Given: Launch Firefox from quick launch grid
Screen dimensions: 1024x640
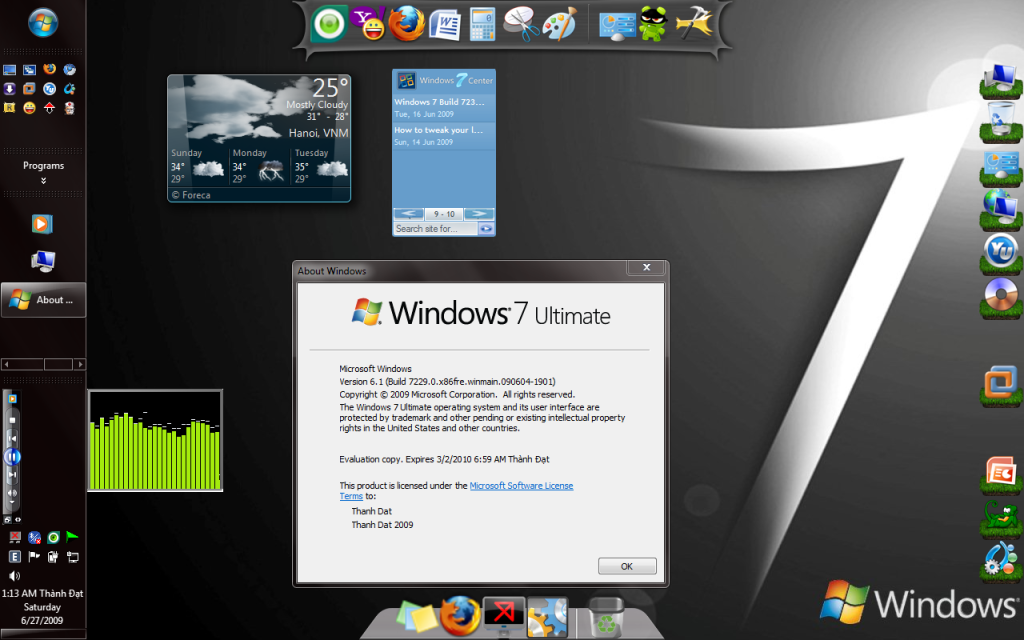Looking at the screenshot, I should point(50,69).
